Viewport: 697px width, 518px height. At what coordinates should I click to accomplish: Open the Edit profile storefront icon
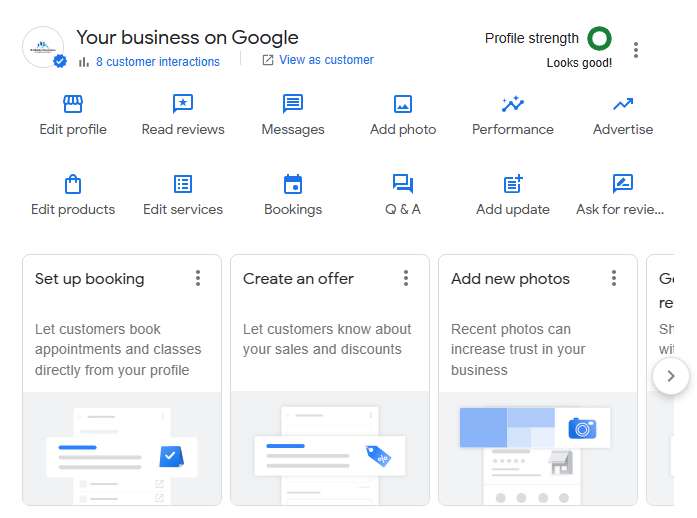tap(73, 104)
